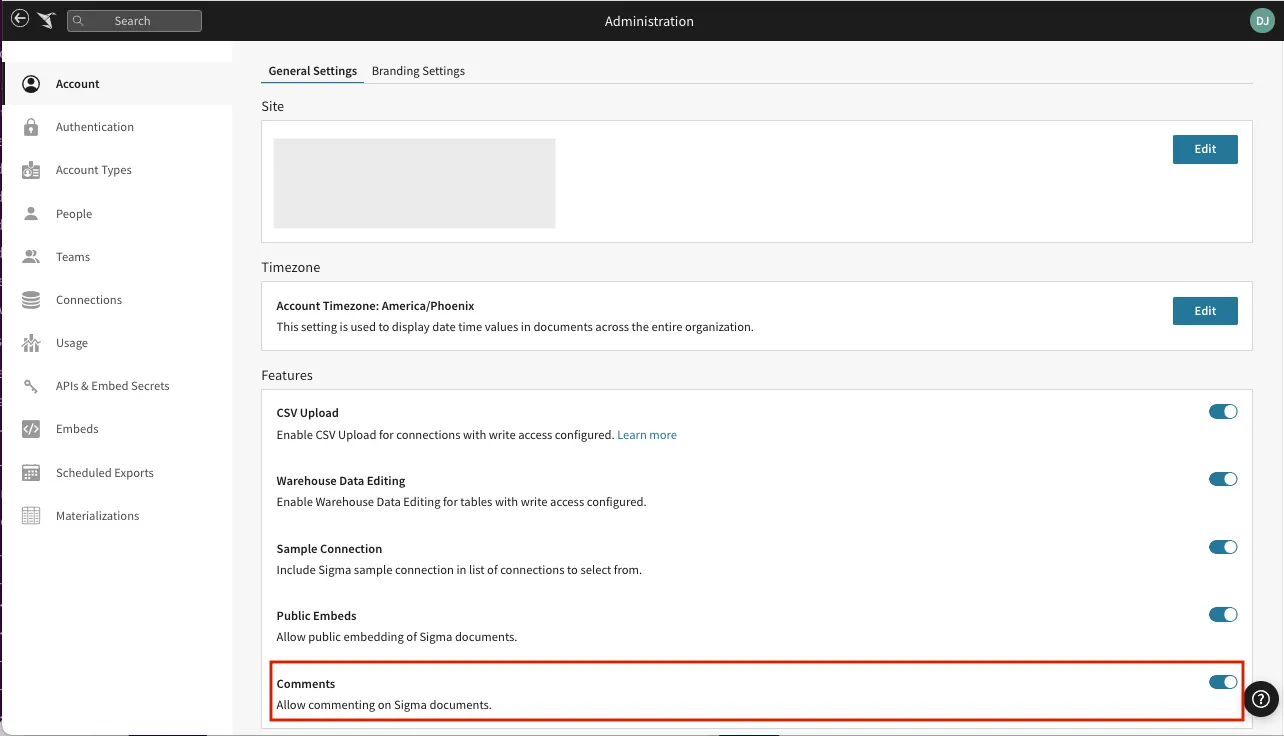Click the APIs & Embed Secrets key icon

click(31, 386)
